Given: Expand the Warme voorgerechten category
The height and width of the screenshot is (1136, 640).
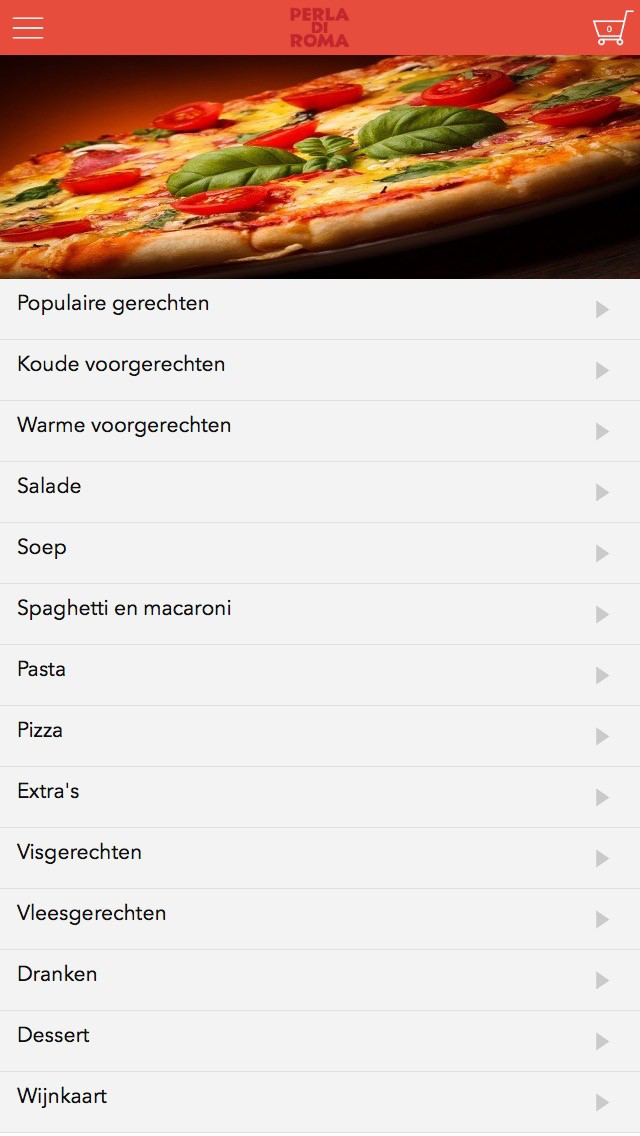Looking at the screenshot, I should click(x=320, y=431).
